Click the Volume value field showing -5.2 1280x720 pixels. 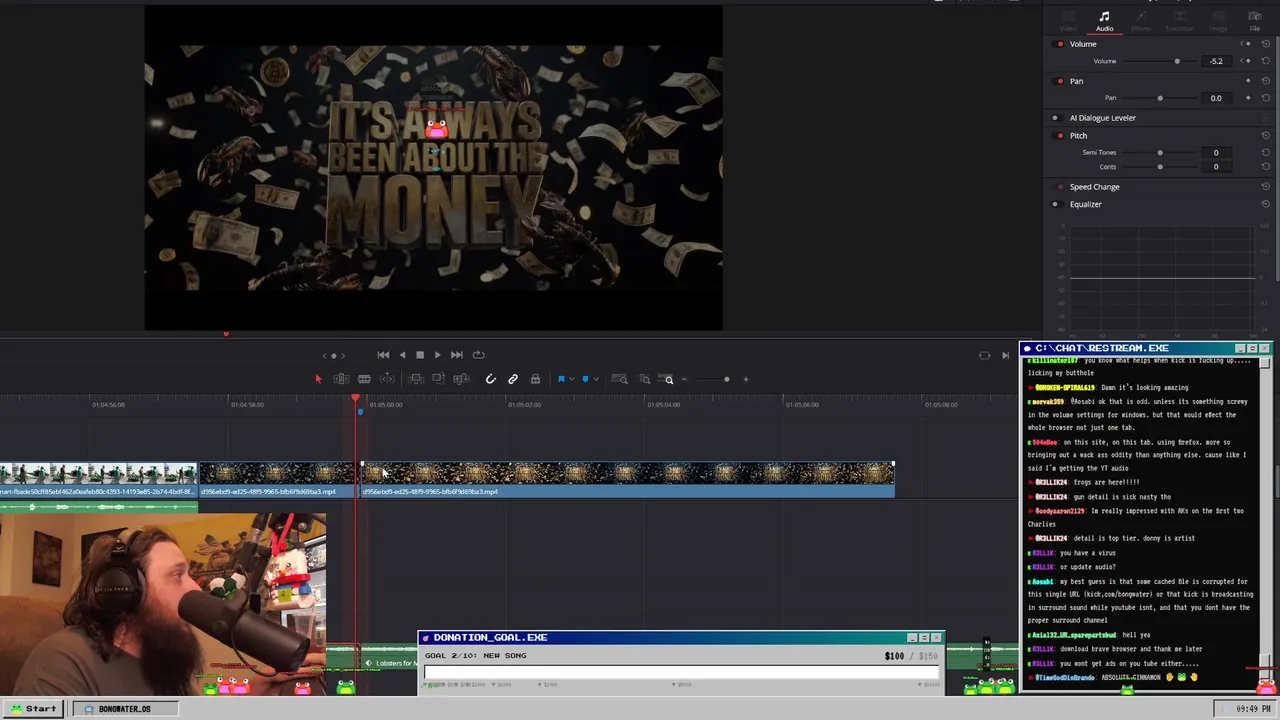(x=1216, y=61)
